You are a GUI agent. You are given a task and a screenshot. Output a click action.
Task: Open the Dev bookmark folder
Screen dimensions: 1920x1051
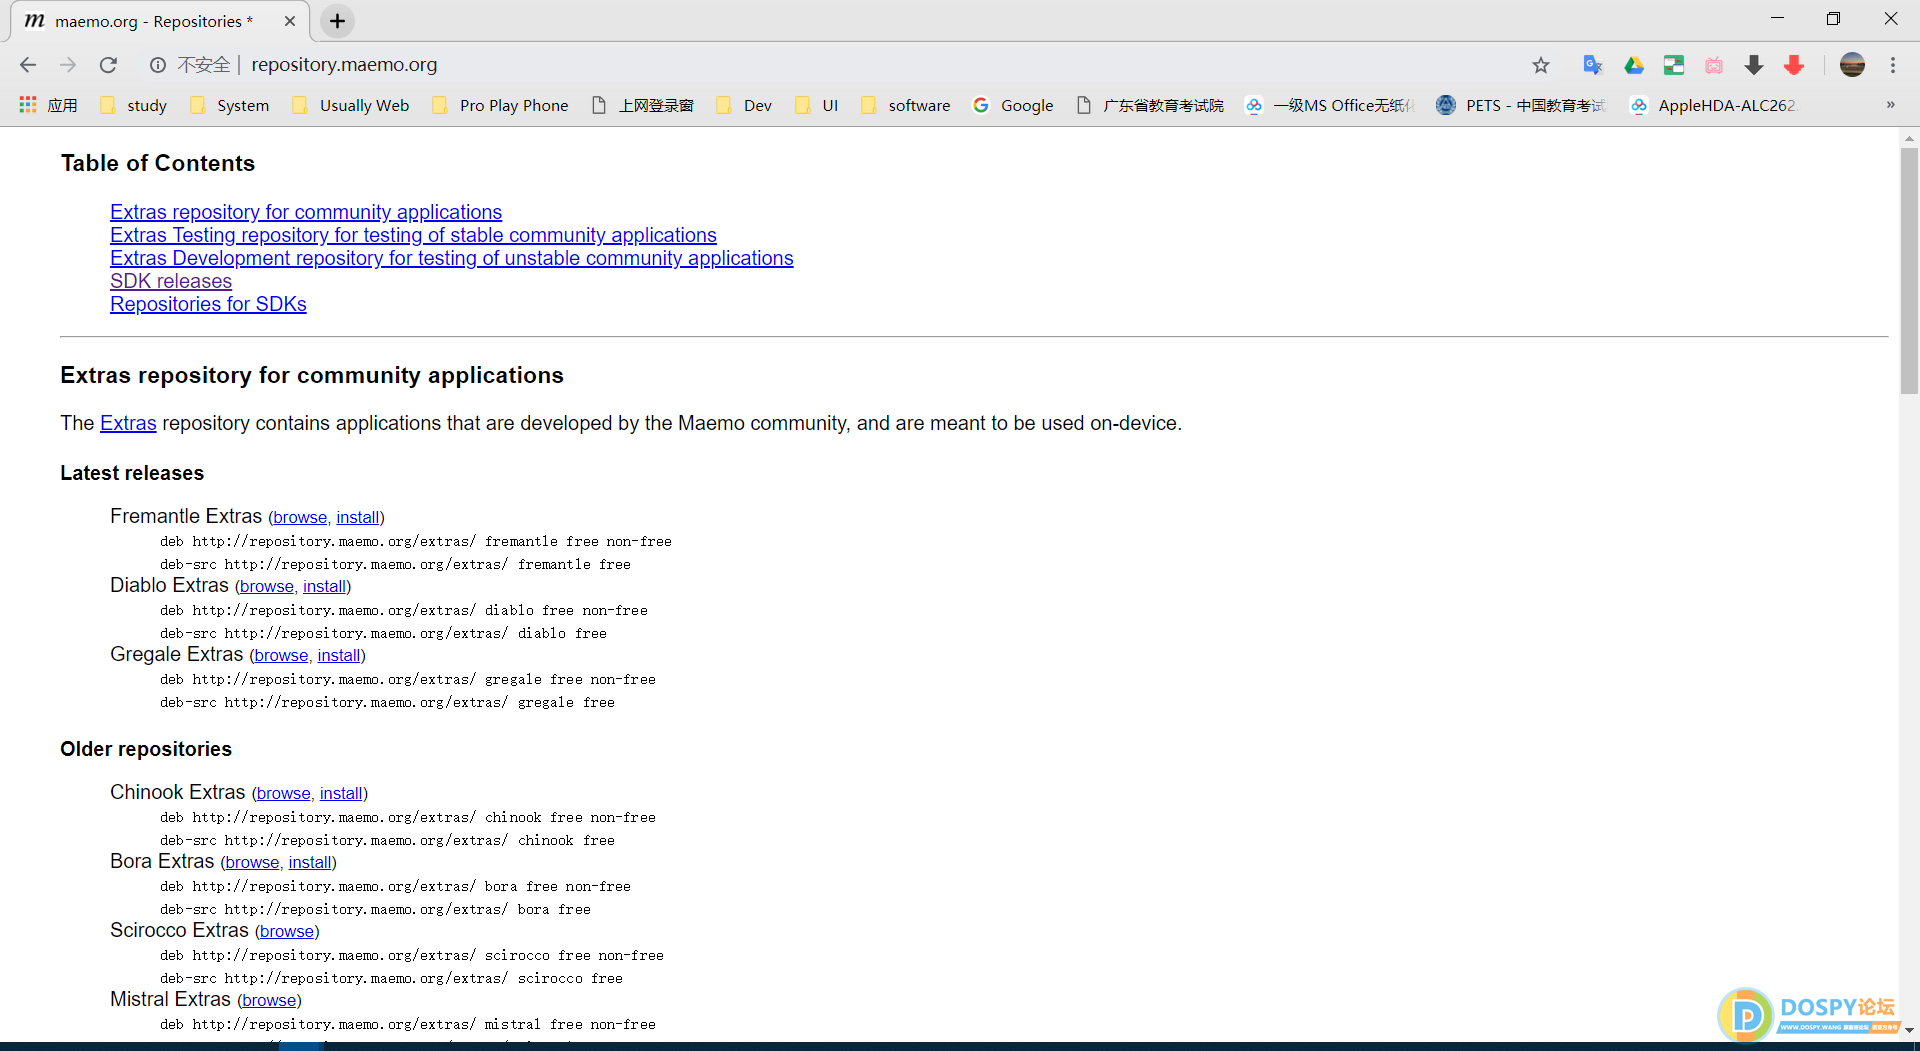[x=745, y=105]
